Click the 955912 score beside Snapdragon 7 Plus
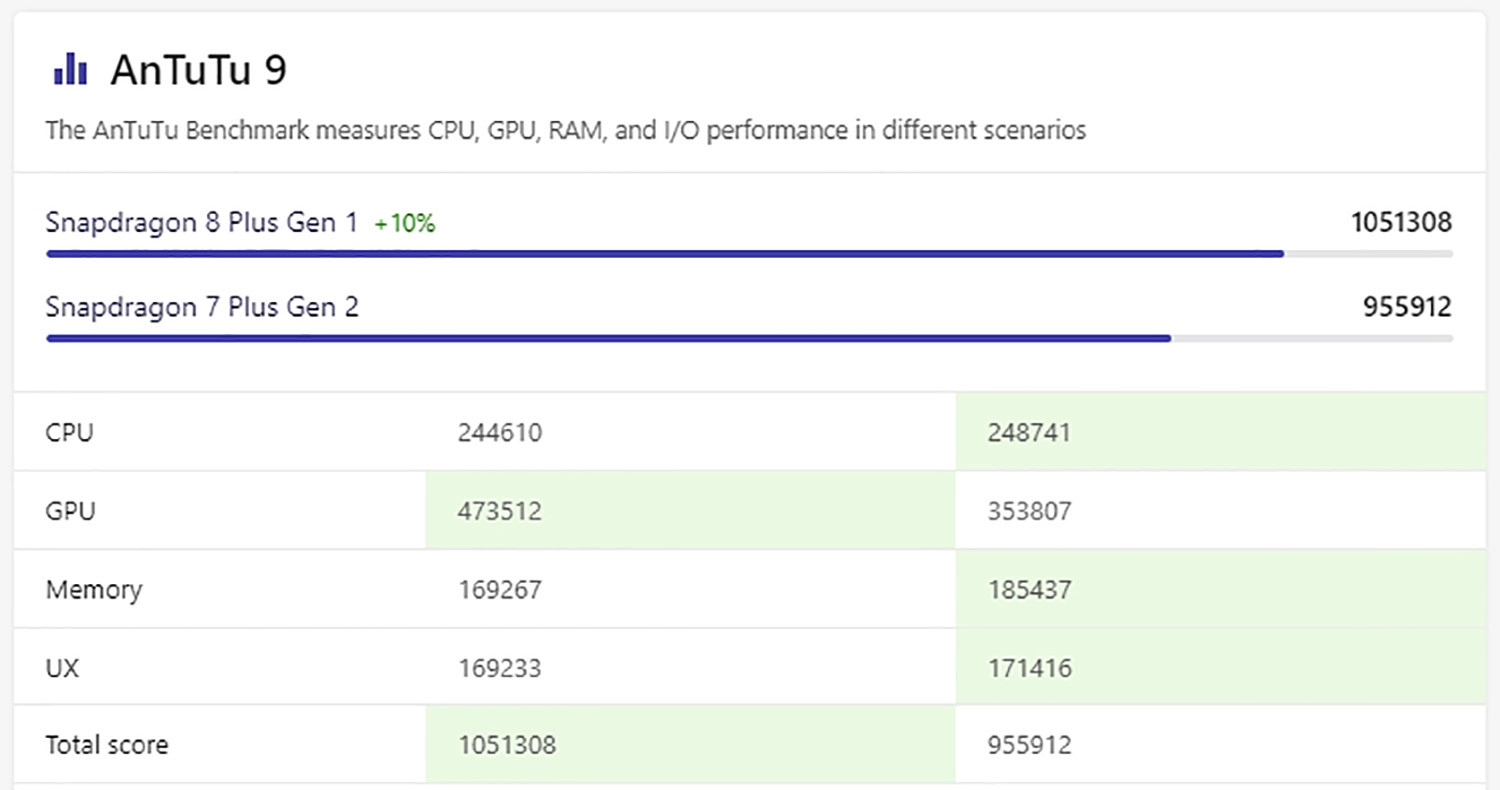This screenshot has height=790, width=1500. coord(1407,307)
